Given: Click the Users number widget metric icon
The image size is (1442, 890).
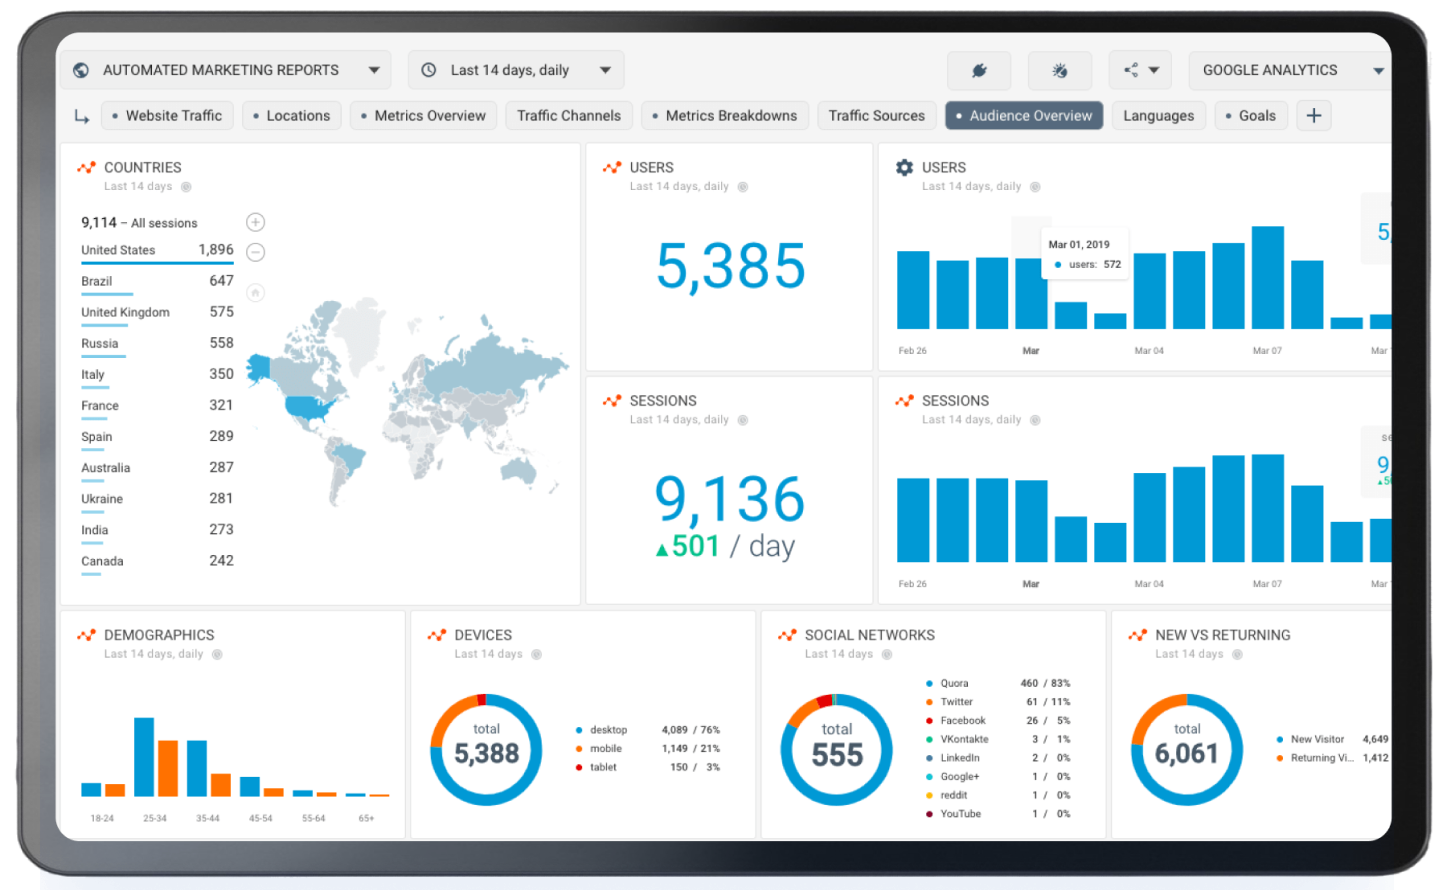Looking at the screenshot, I should point(612,168).
